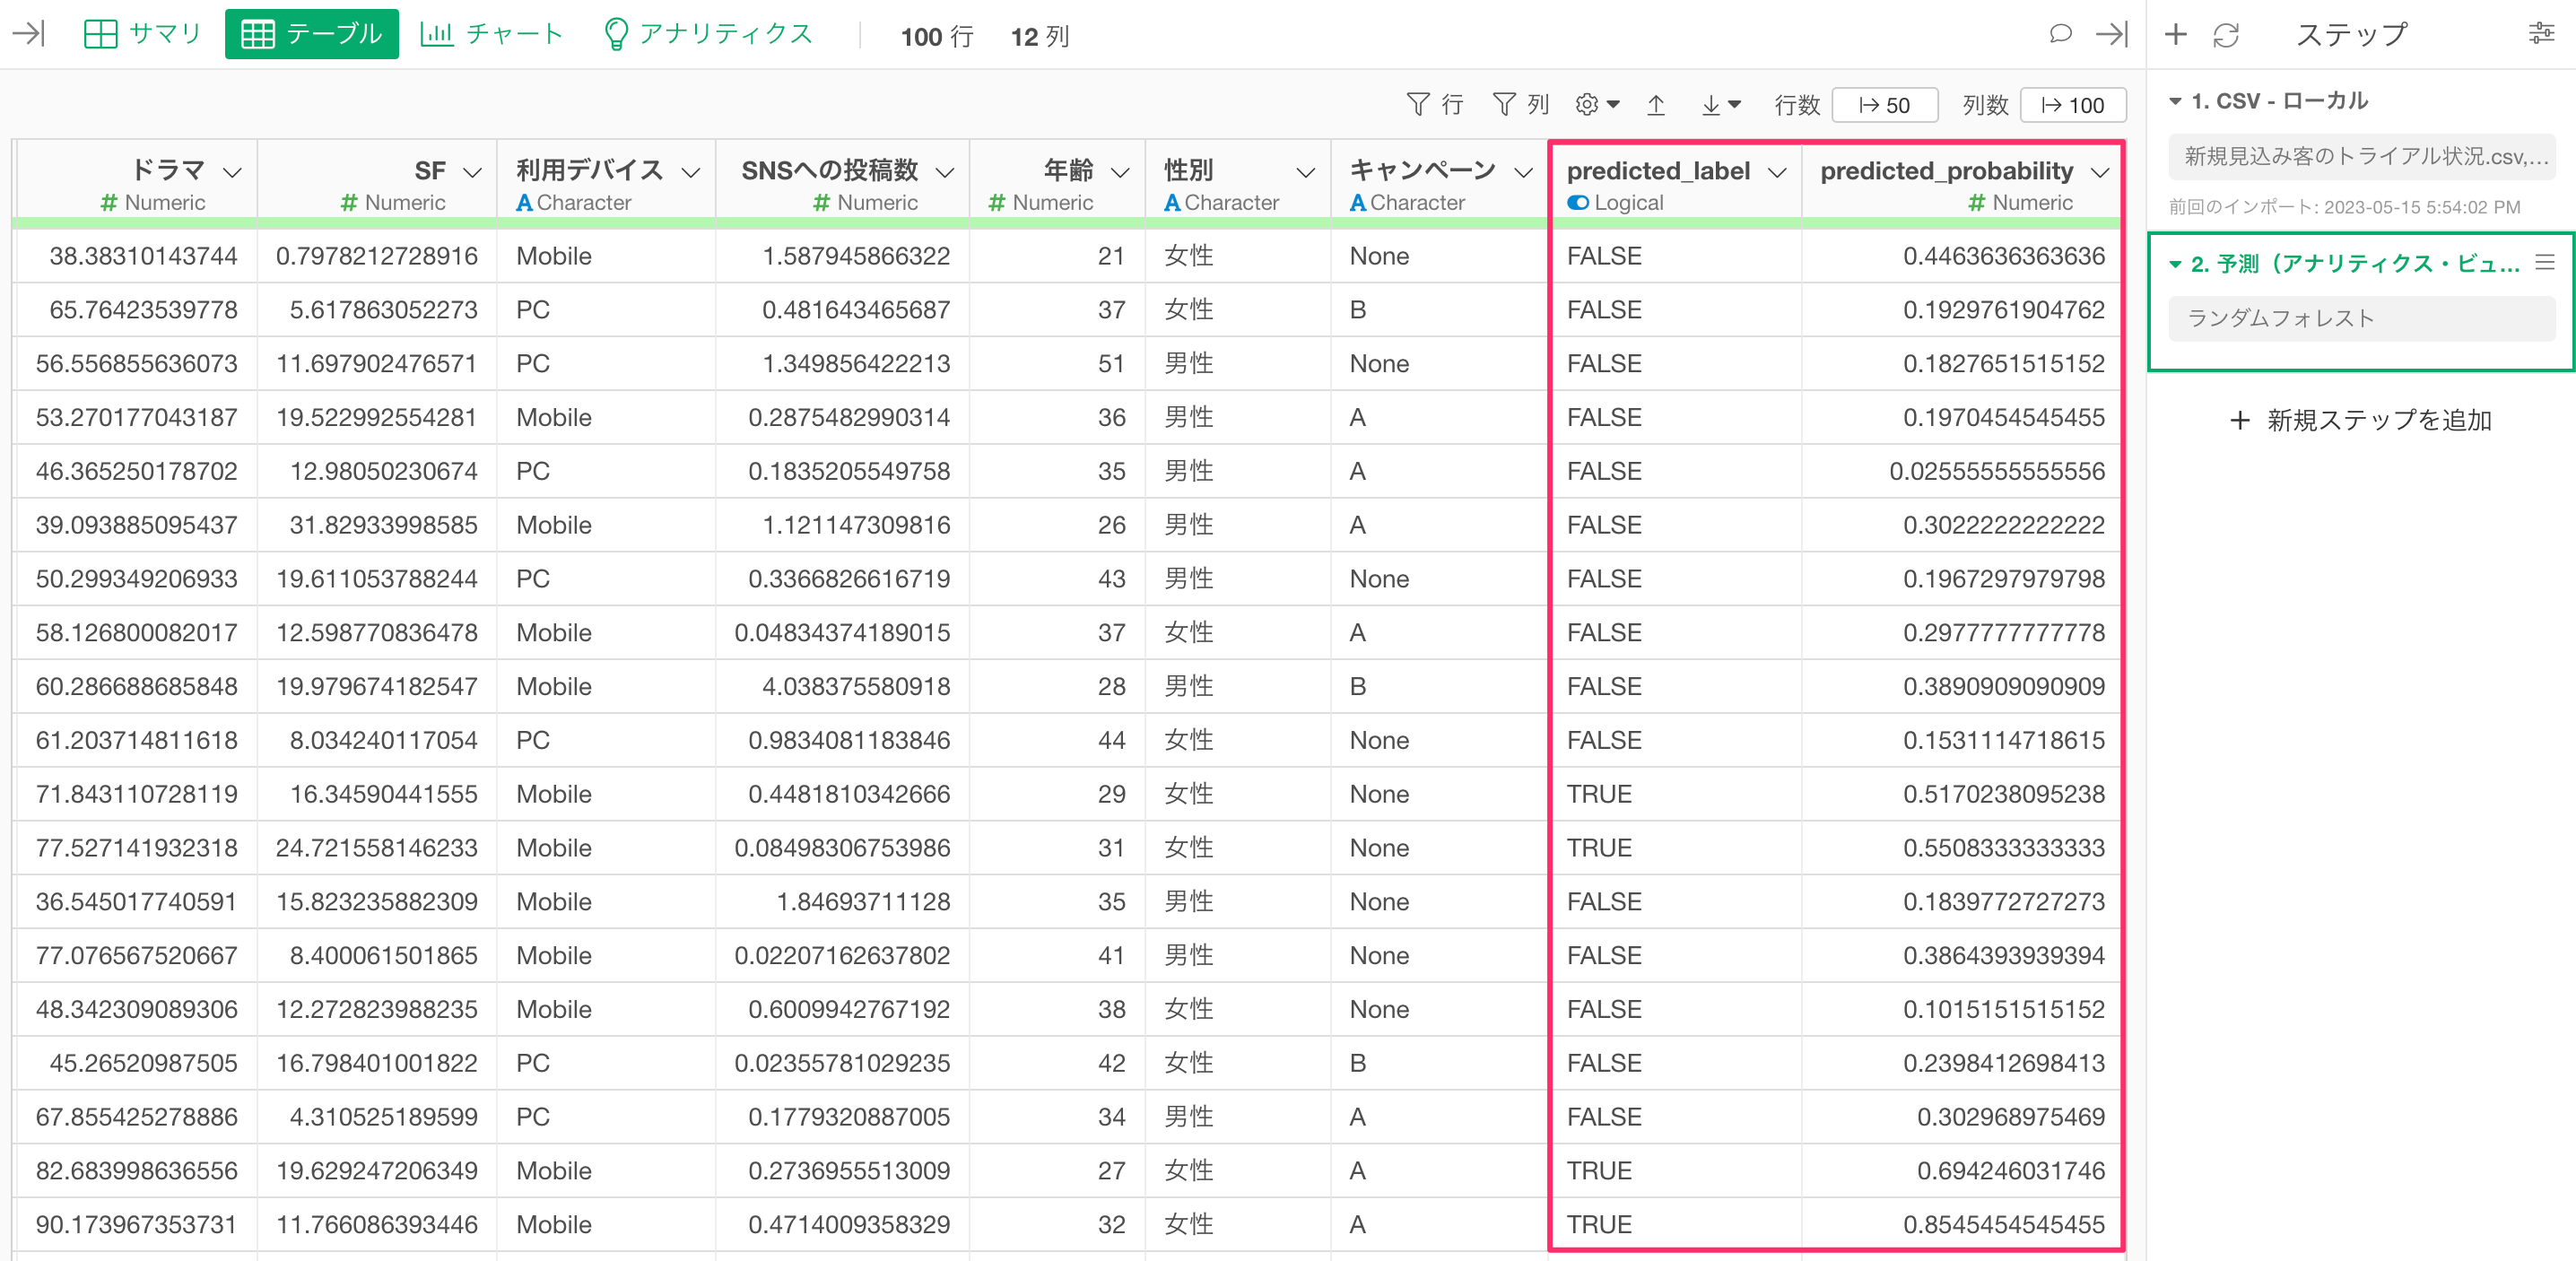Add a step with the plus icon
The width and height of the screenshot is (2576, 1261).
(x=2175, y=35)
